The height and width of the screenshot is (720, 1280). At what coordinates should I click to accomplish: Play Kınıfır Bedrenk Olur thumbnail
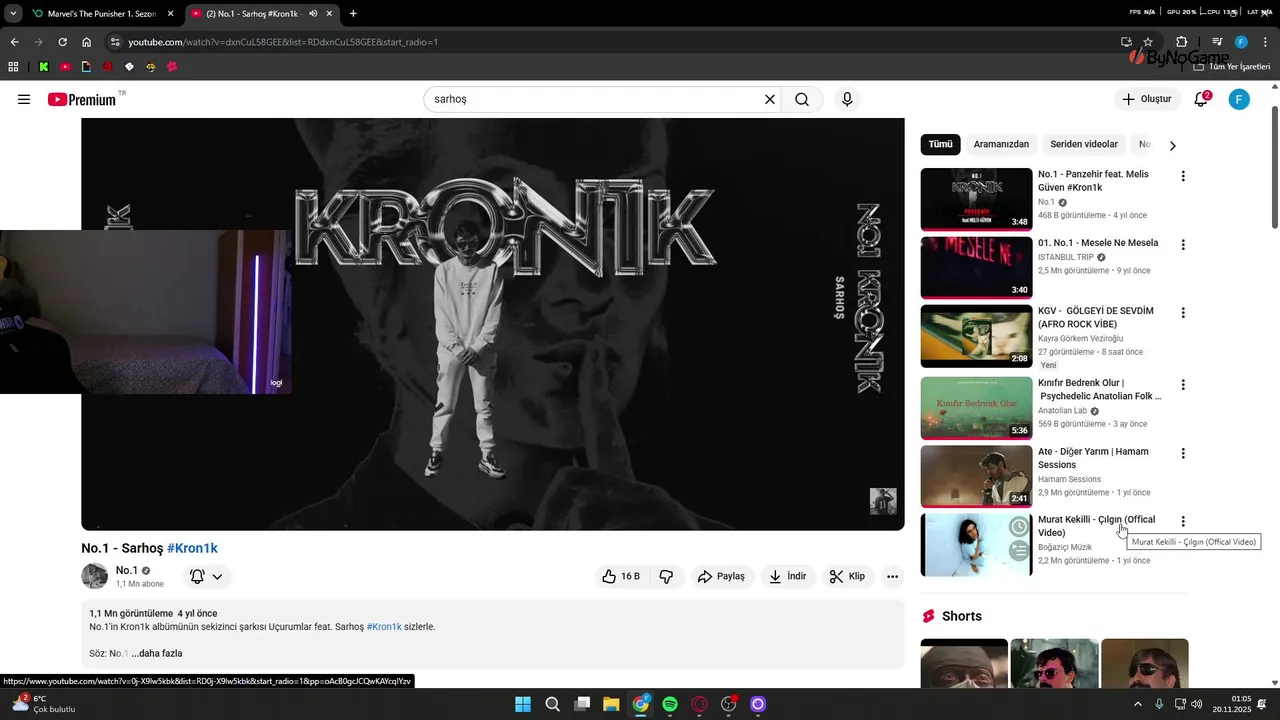(x=976, y=408)
